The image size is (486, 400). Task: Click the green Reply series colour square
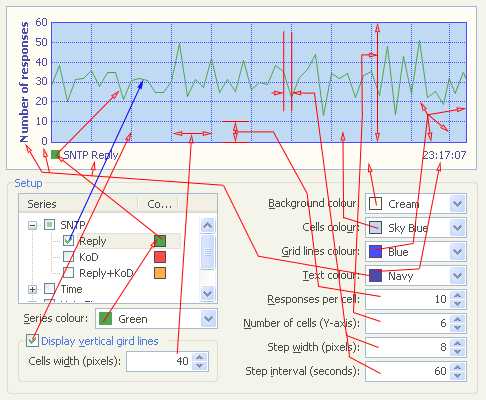click(x=160, y=241)
